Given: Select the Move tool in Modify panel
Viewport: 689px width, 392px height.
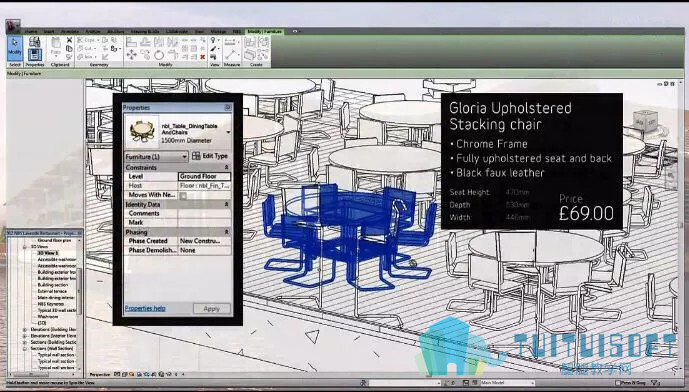Looking at the screenshot, I should coord(131,54).
